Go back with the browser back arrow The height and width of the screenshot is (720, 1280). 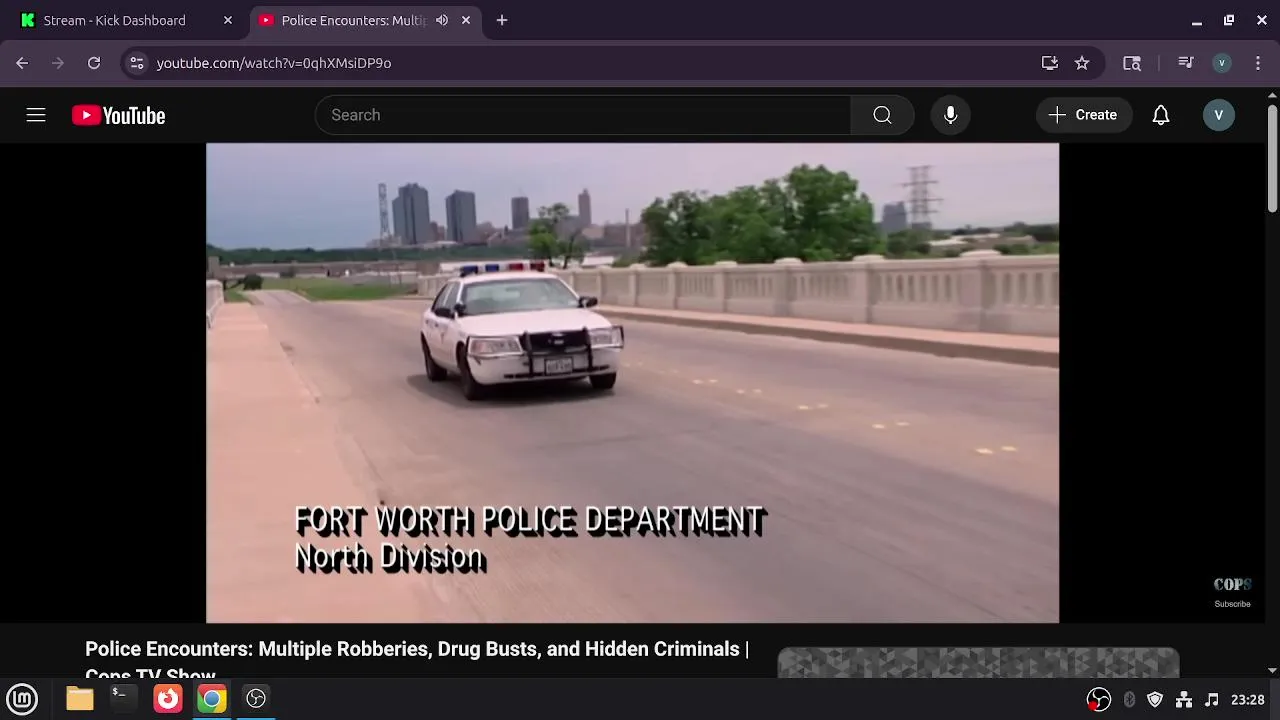22,63
